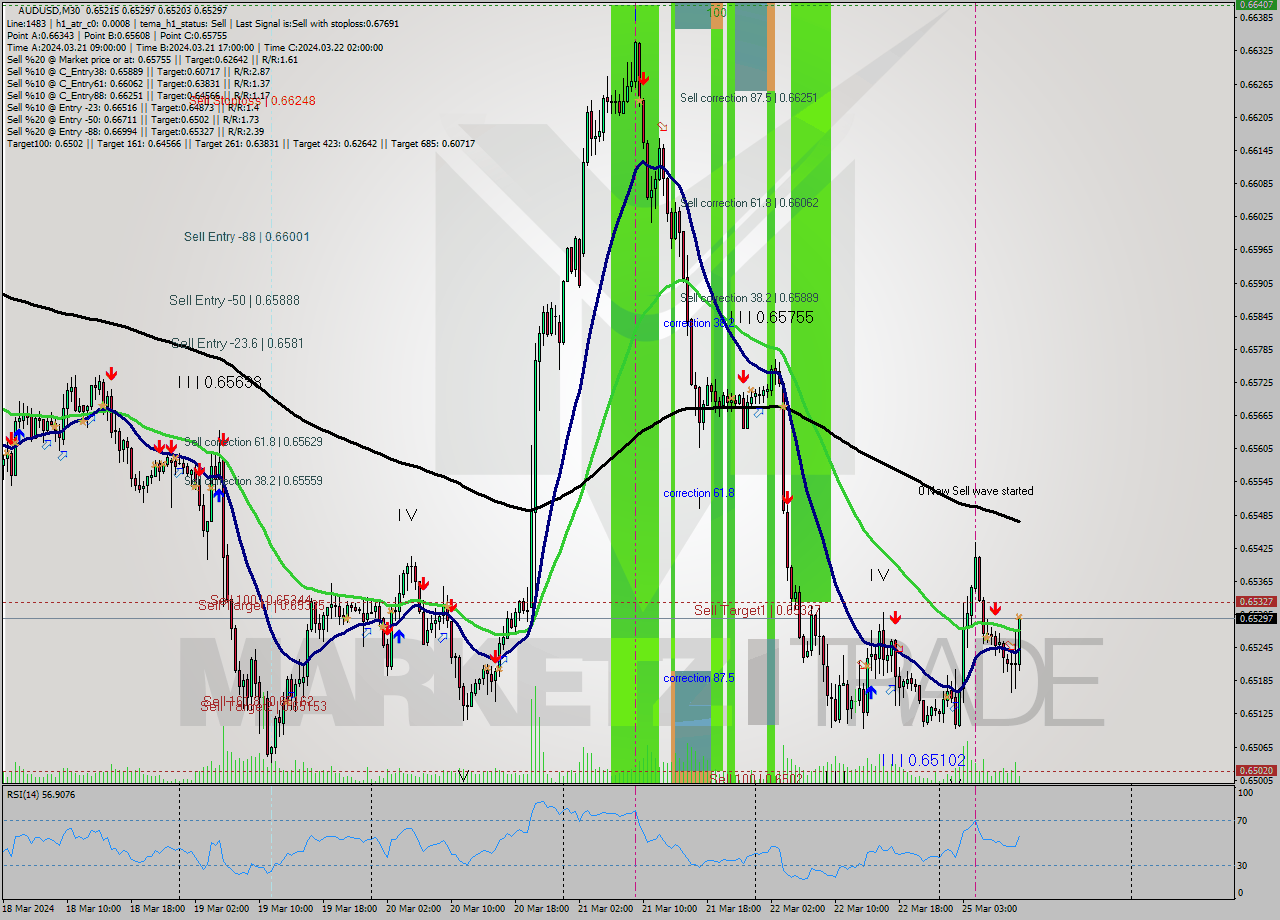Click the RSI(14) 56.9076 indicator label
Viewport: 1280px width, 920px height.
(x=41, y=795)
